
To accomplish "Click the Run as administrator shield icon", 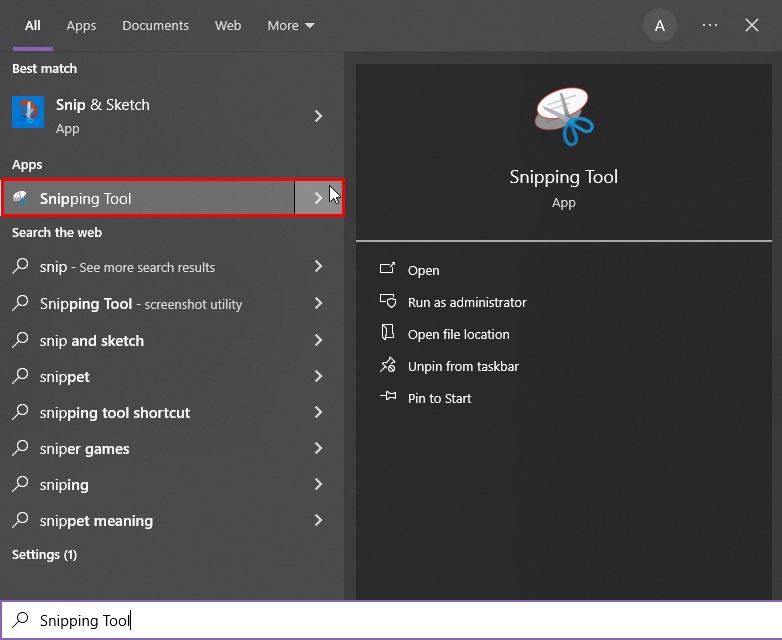I will tap(388, 301).
